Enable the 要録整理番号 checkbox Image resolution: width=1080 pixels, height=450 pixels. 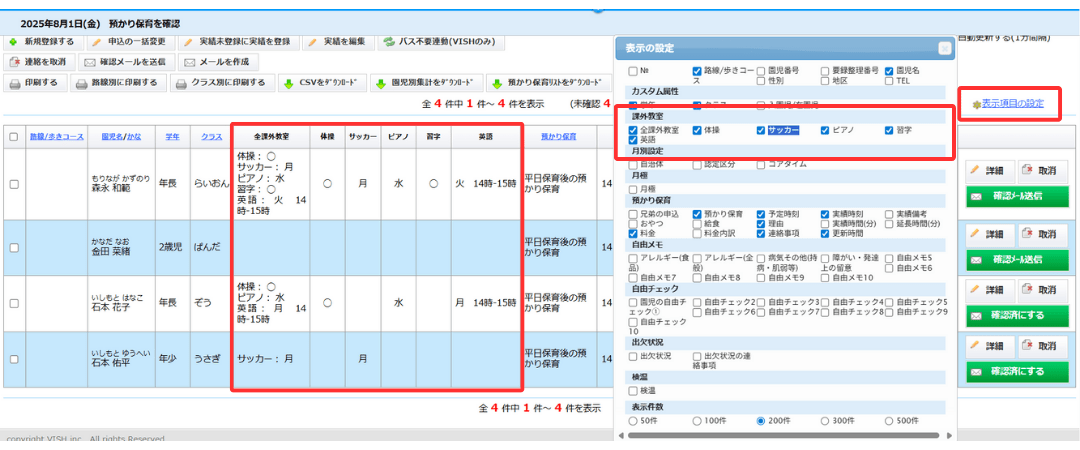[825, 71]
